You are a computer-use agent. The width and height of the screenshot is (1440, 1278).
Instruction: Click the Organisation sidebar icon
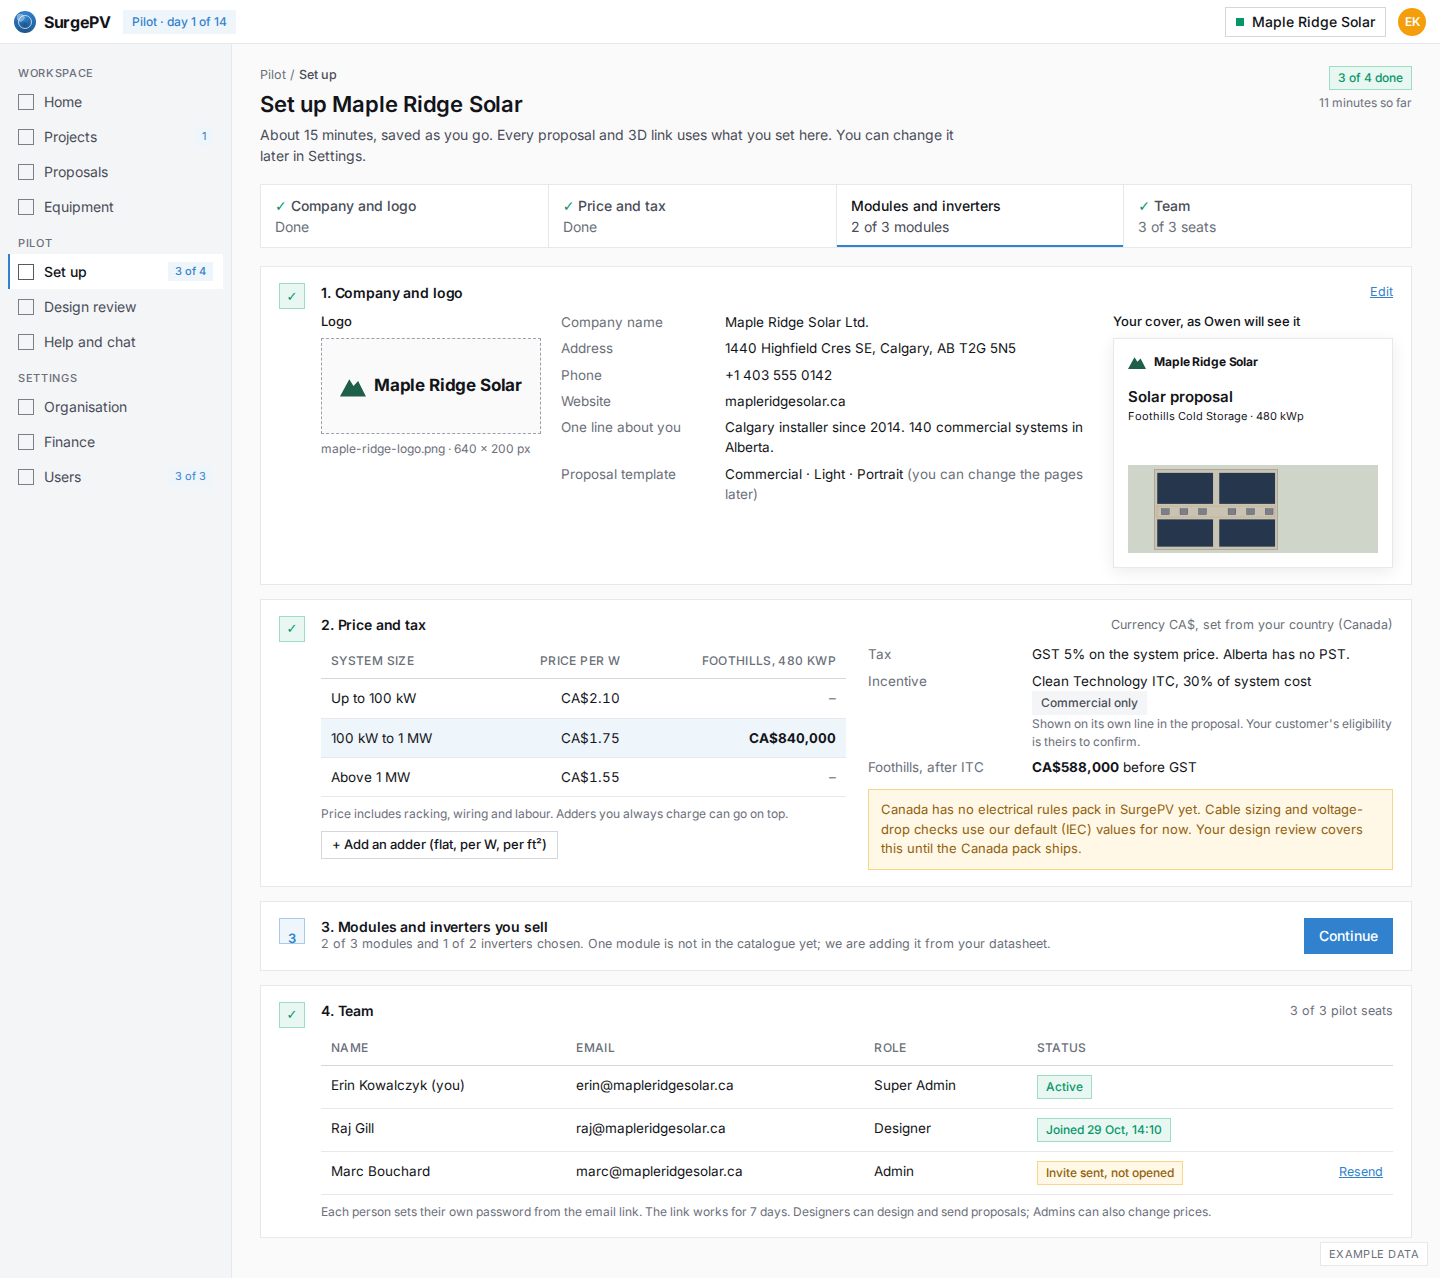26,407
